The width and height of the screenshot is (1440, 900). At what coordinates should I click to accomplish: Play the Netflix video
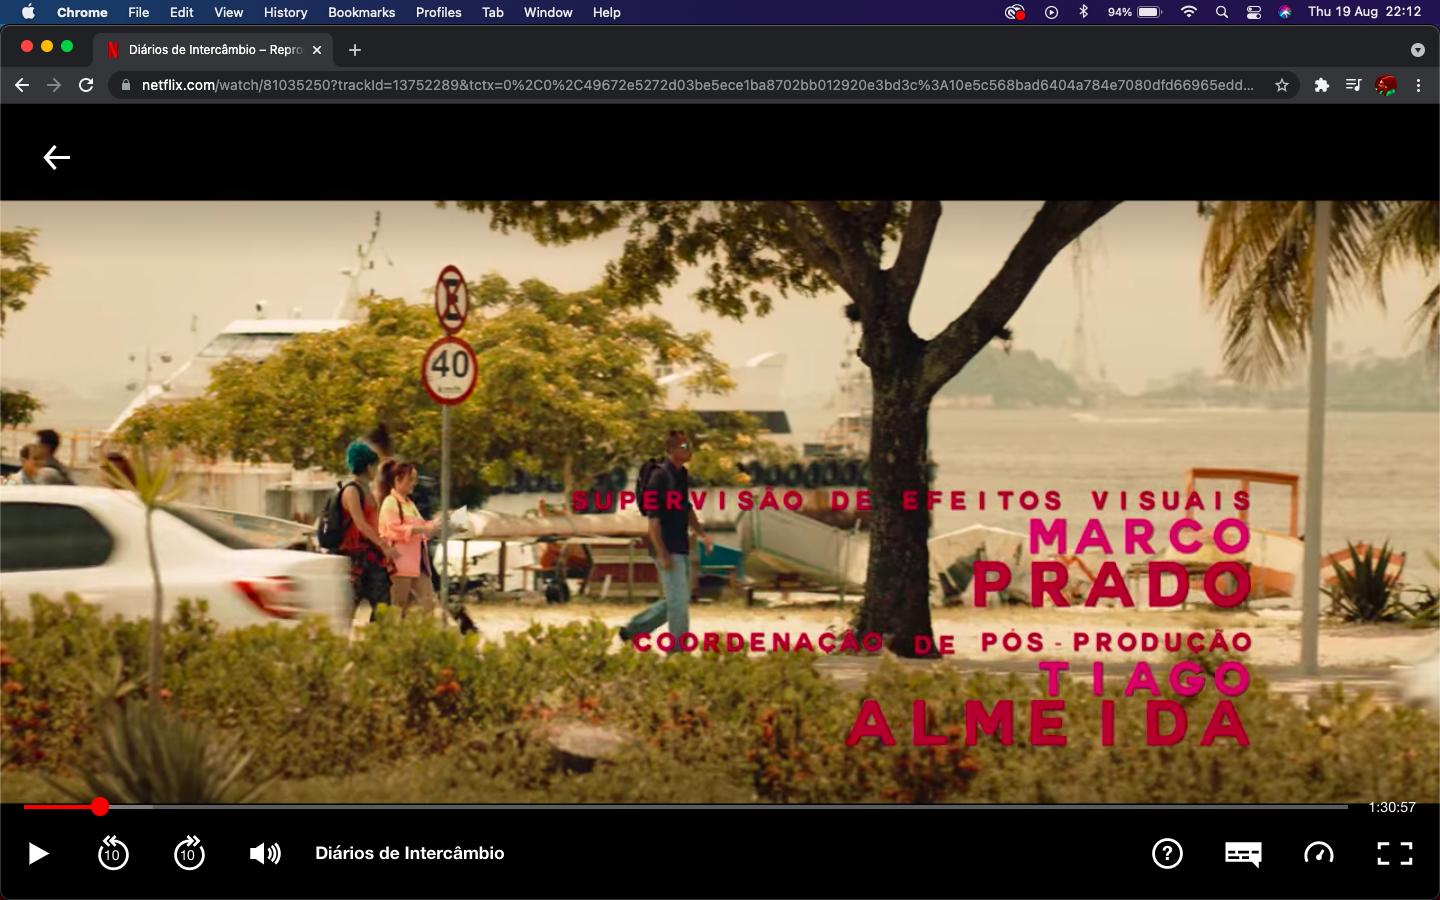click(38, 853)
